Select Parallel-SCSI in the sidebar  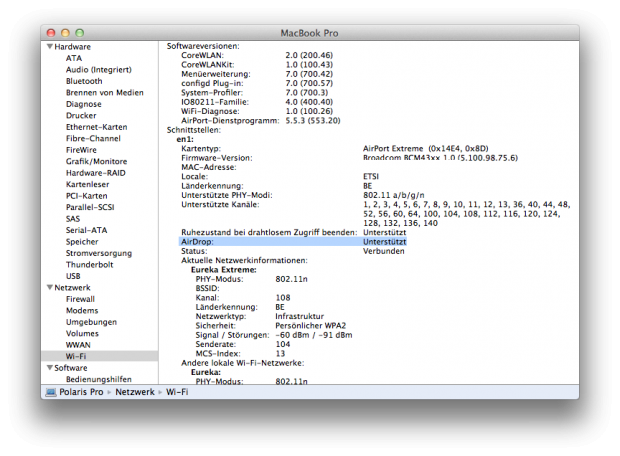click(x=90, y=207)
